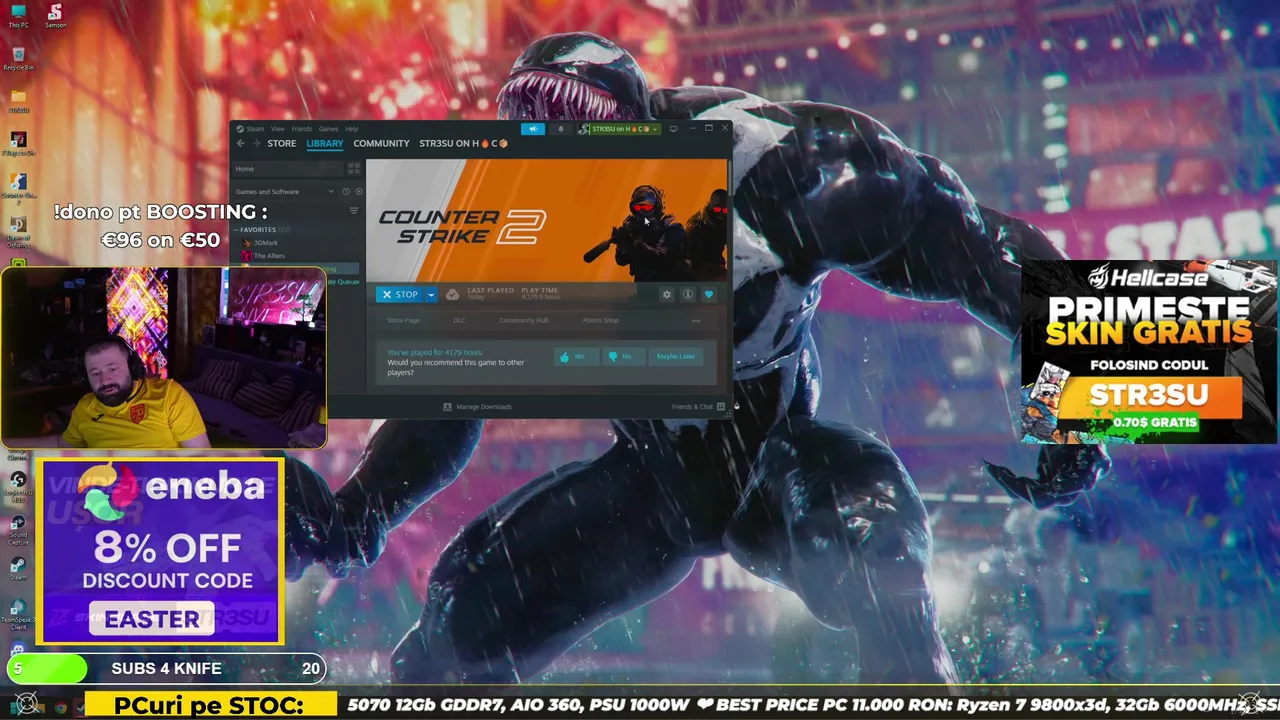Click the Hellcase PRIMESTE SKIN GRATIS banner
The image size is (1280, 720).
(x=1148, y=351)
